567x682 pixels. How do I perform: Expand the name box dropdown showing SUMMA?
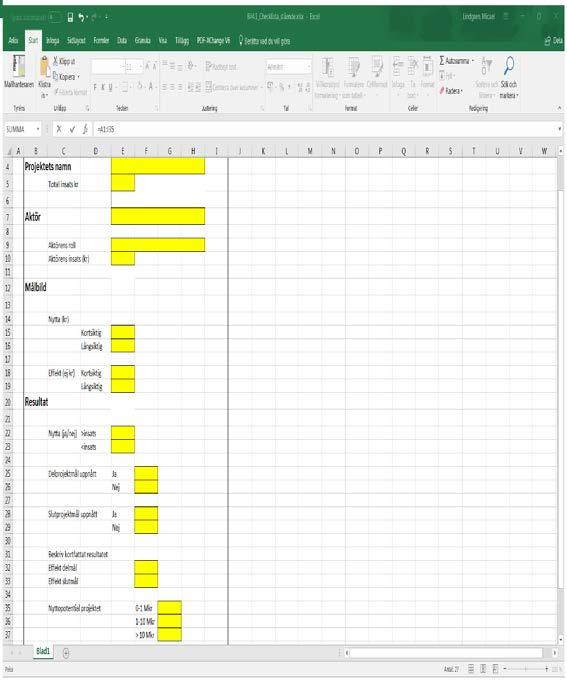coord(38,129)
